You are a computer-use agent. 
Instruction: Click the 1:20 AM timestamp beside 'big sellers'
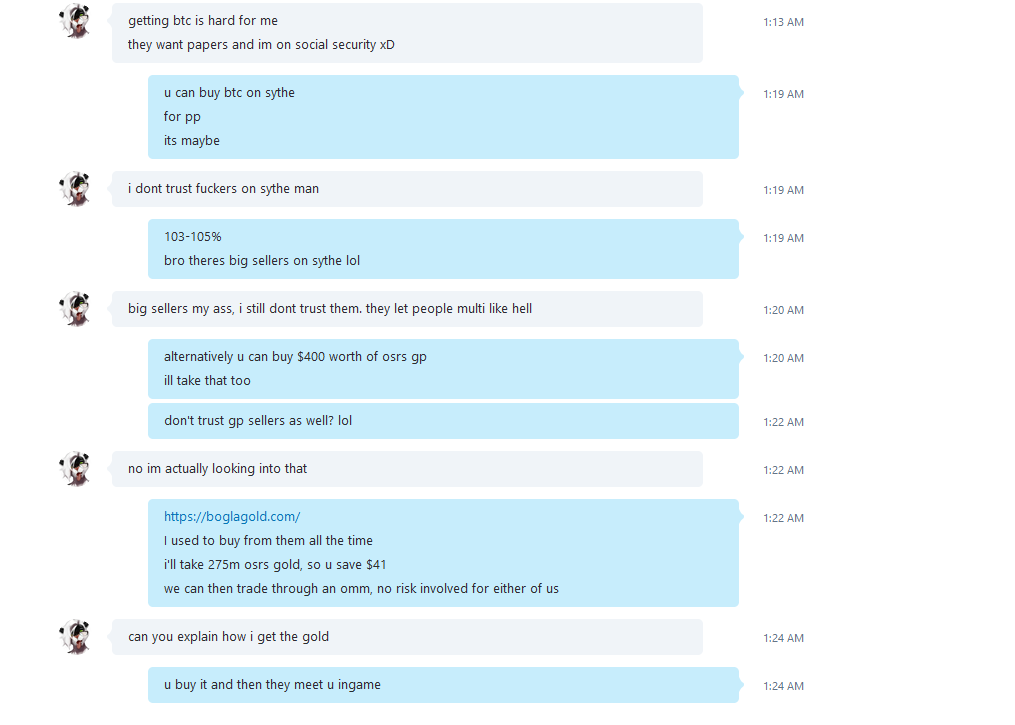[x=783, y=310]
